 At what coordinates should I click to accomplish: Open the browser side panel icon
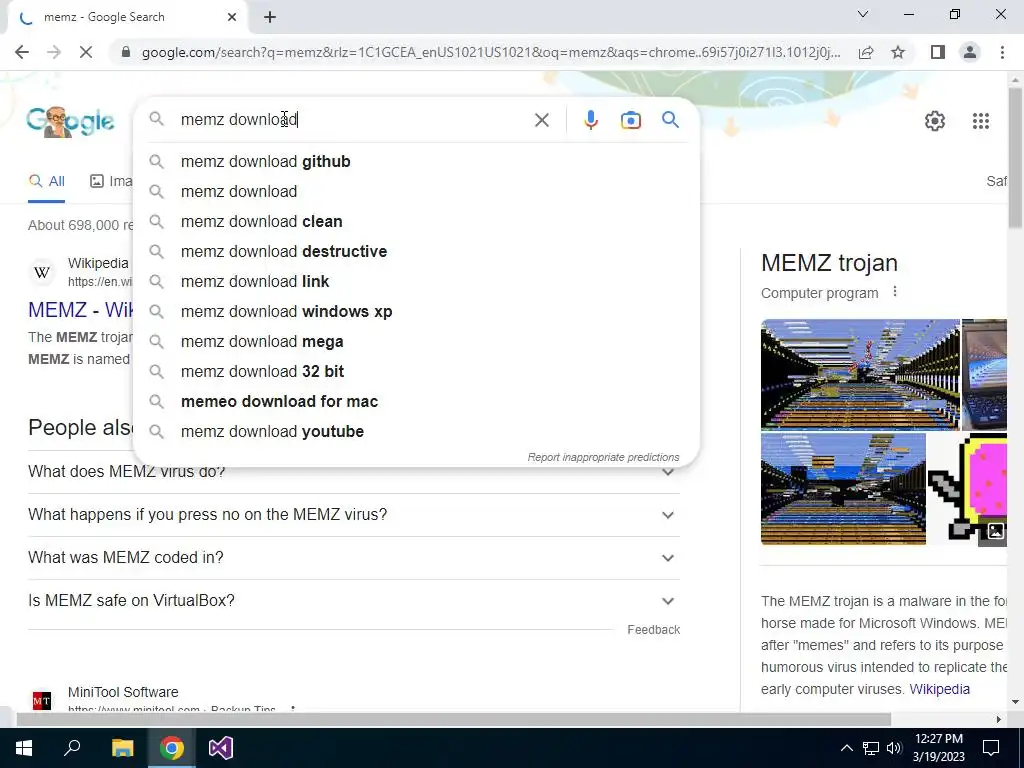coord(938,52)
